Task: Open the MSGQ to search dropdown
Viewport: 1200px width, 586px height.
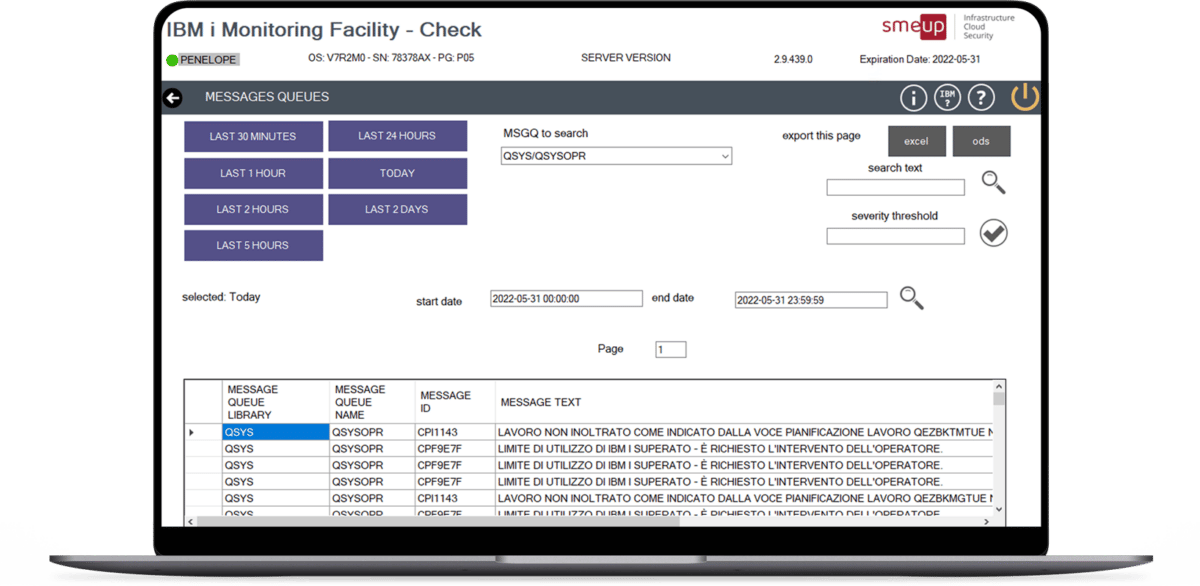Action: pyautogui.click(x=615, y=156)
